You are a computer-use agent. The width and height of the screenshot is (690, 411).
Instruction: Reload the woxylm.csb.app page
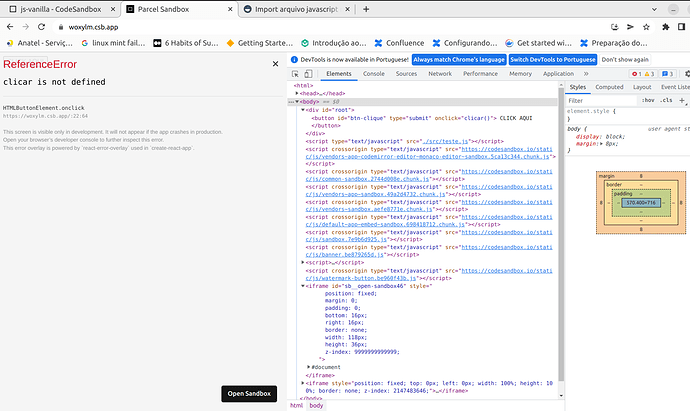41,27
